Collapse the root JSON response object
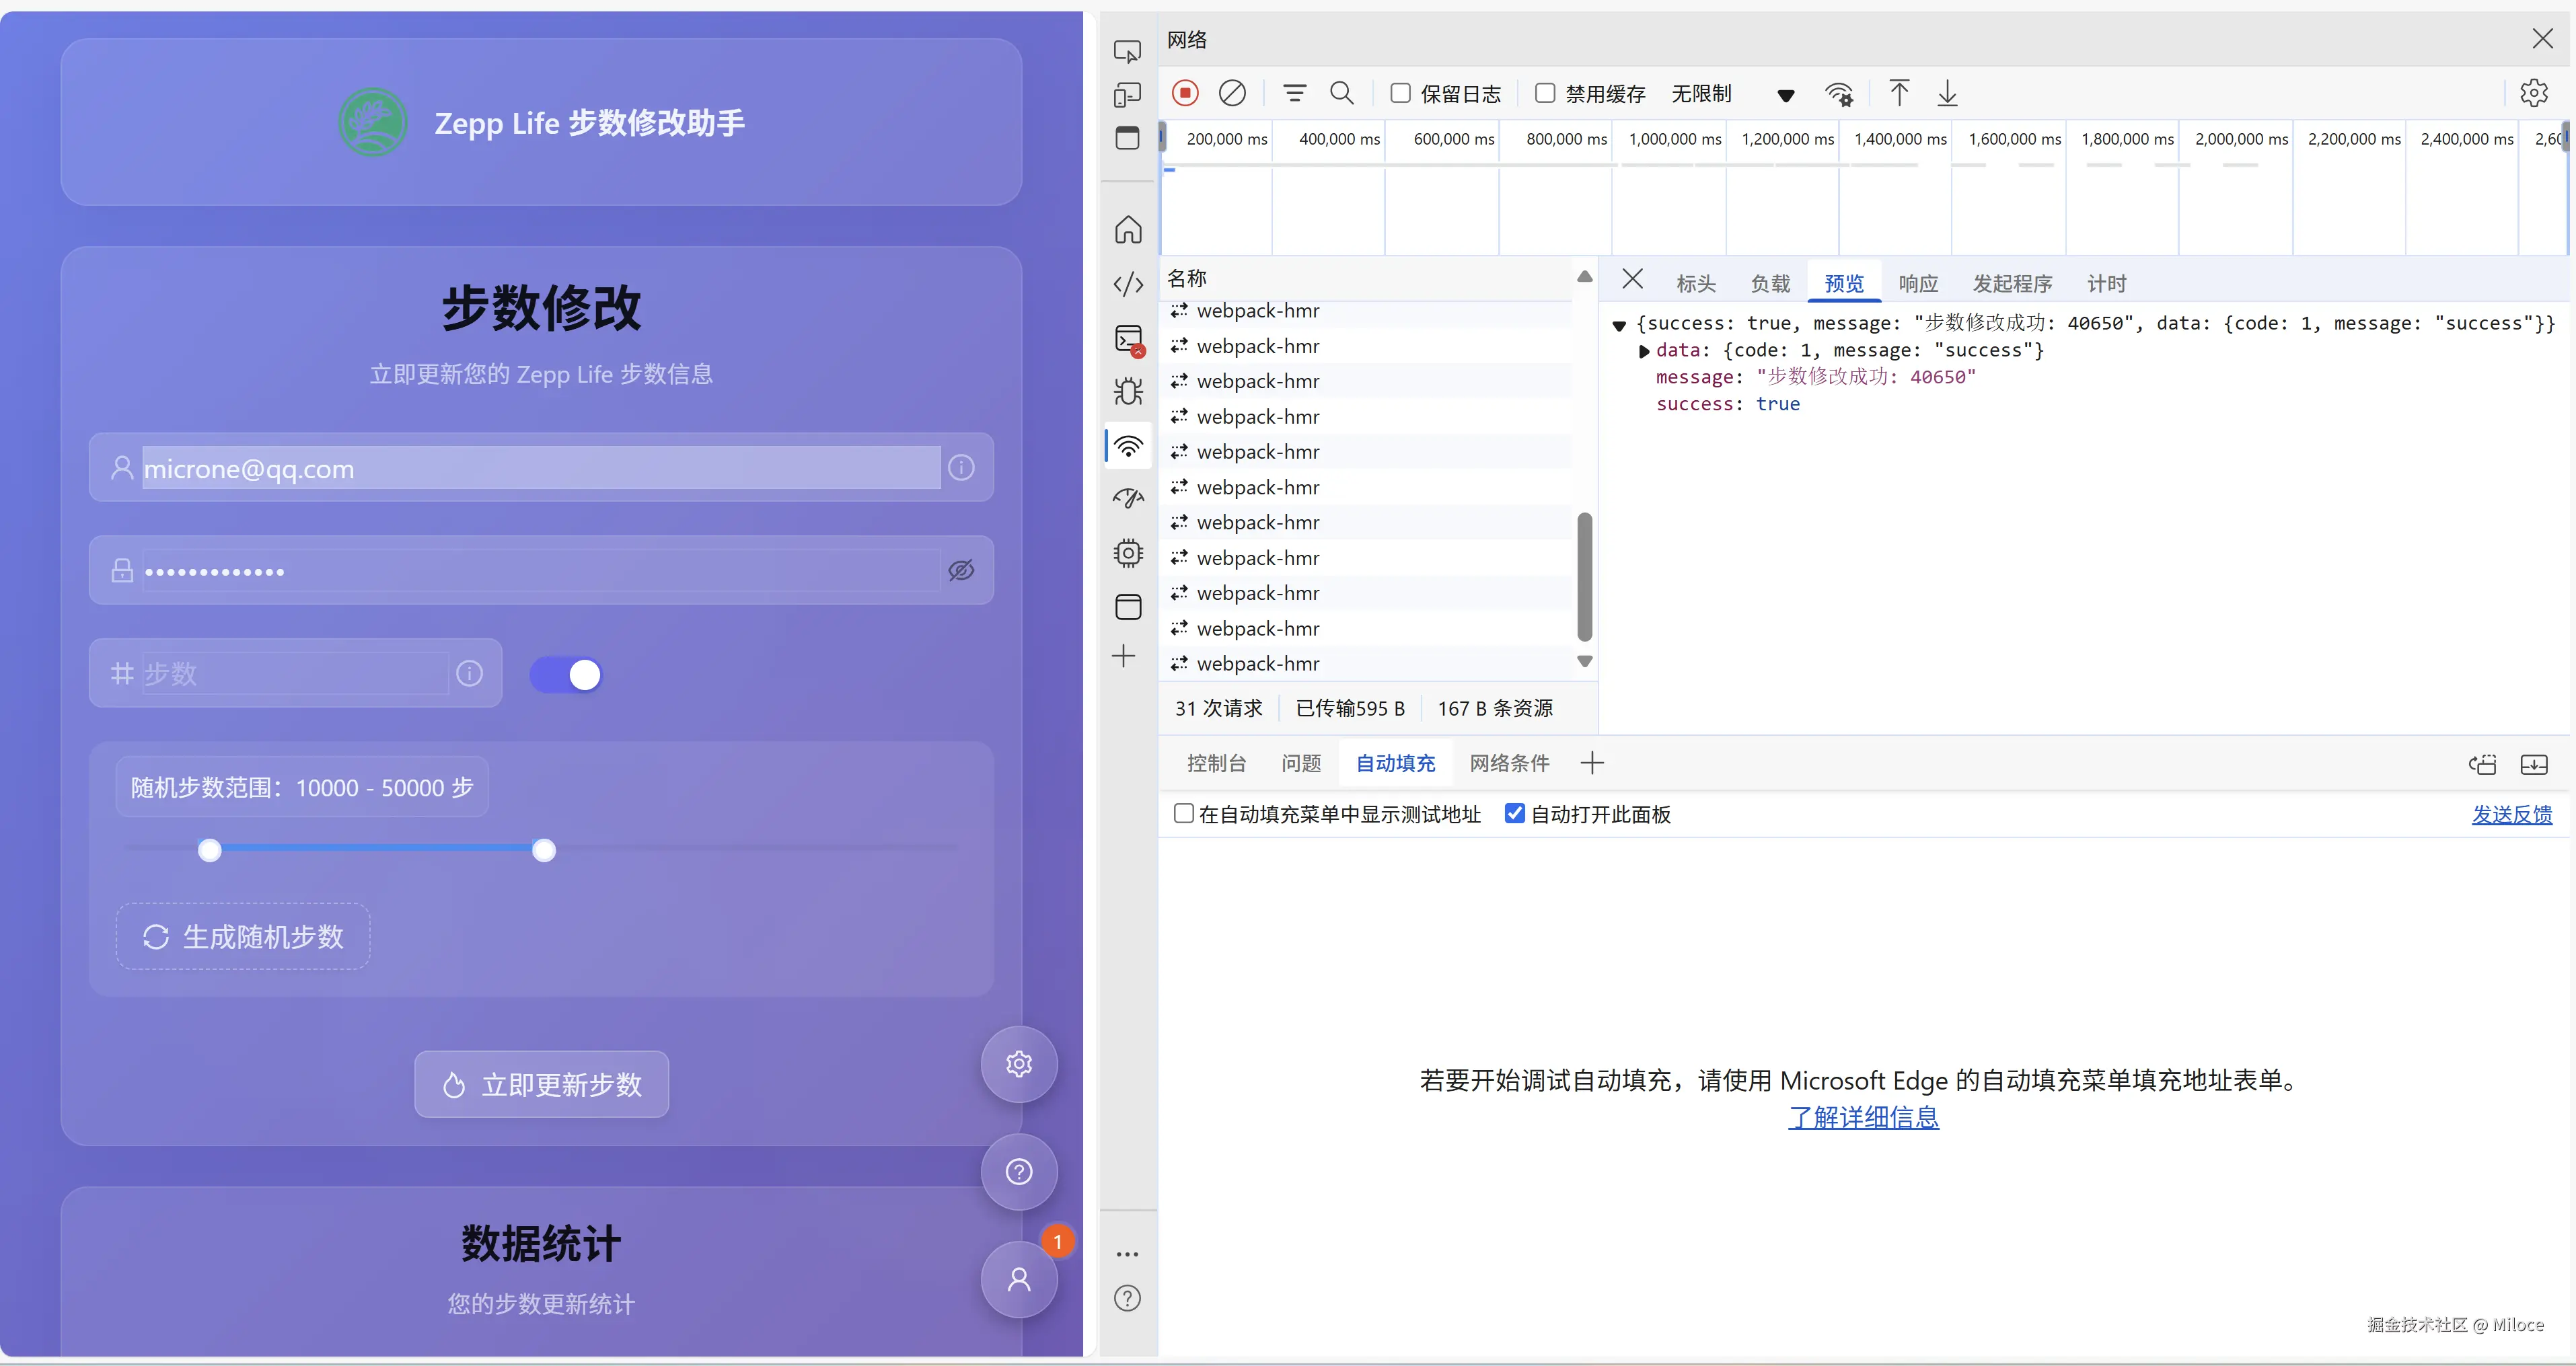 click(1619, 325)
